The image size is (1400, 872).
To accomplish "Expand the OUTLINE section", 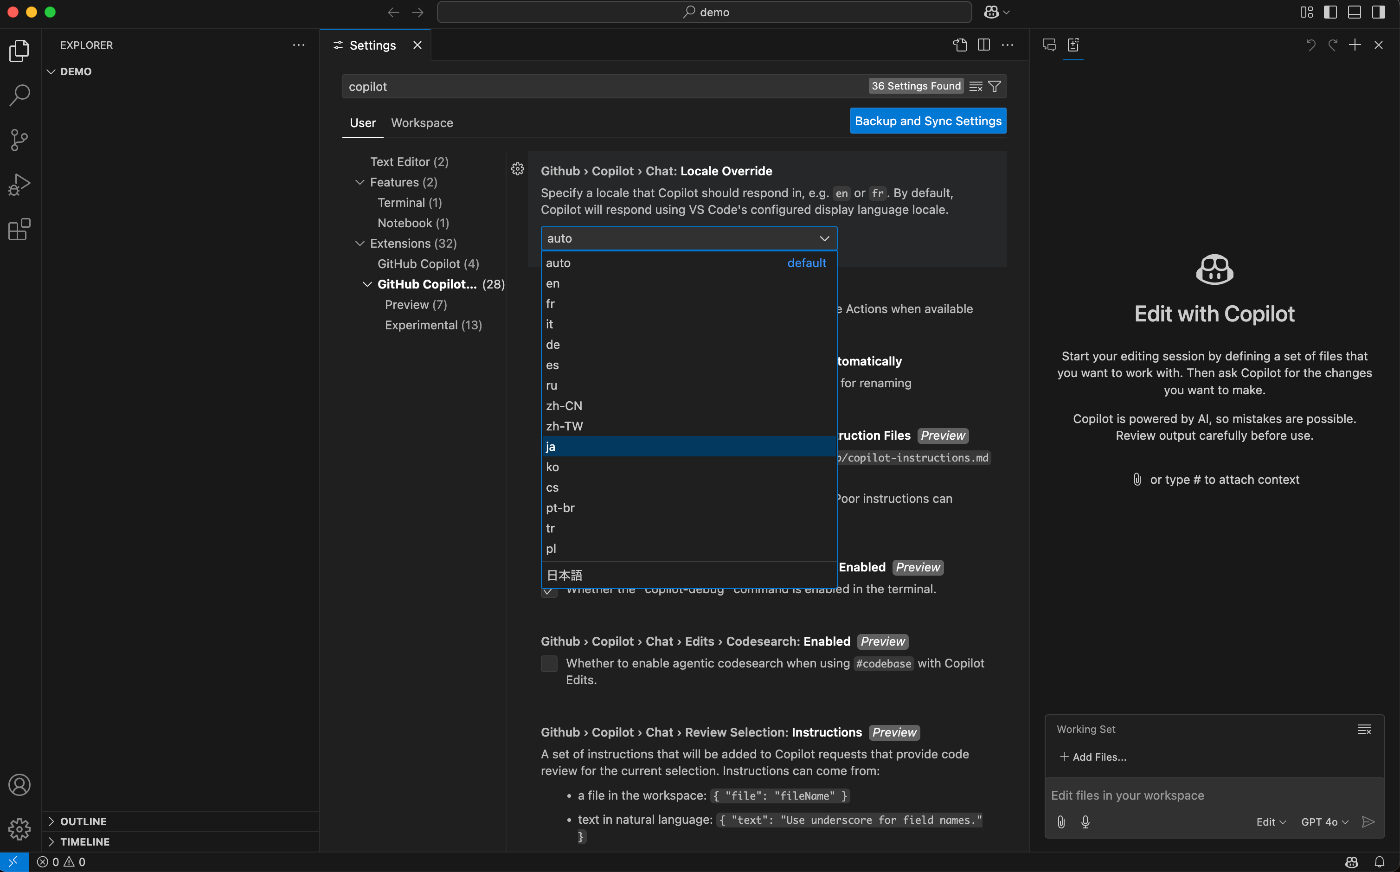I will (x=180, y=821).
